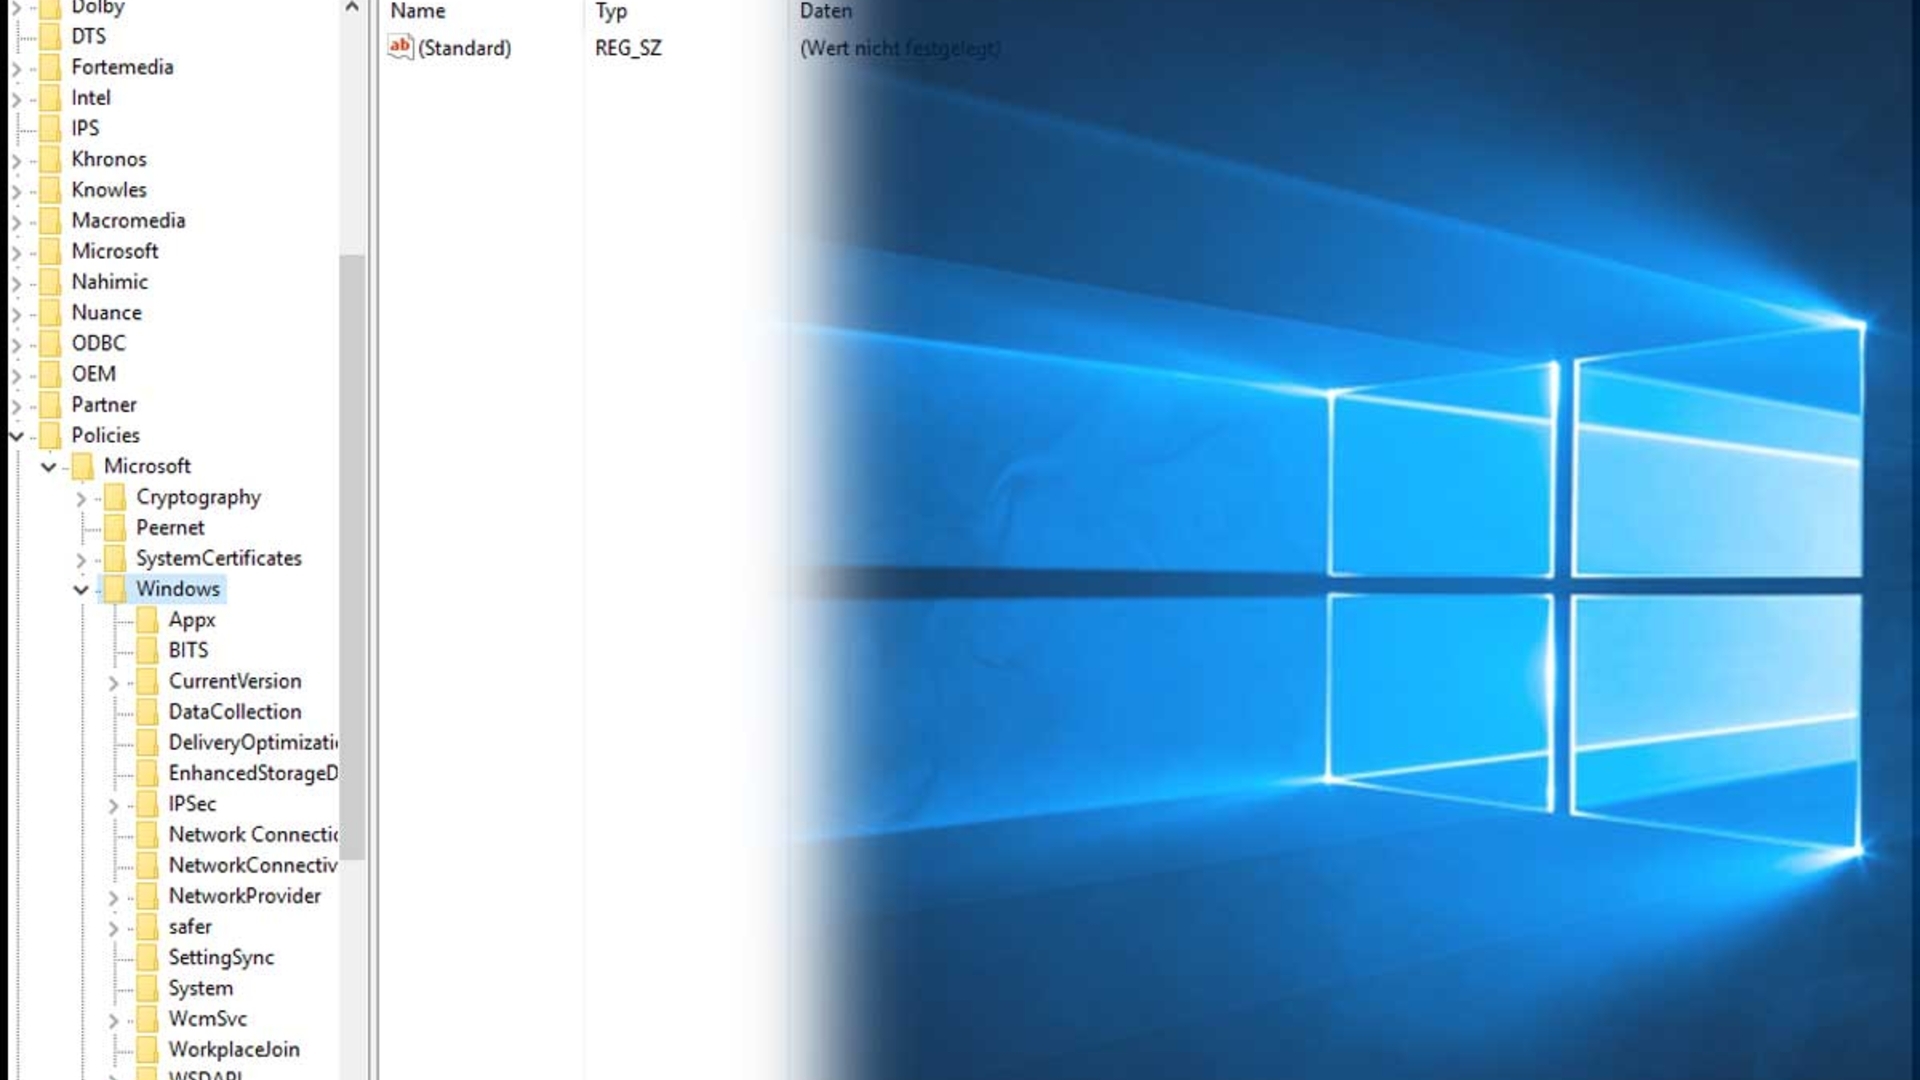1920x1080 pixels.
Task: Click the Peernet folder icon
Action: click(115, 528)
